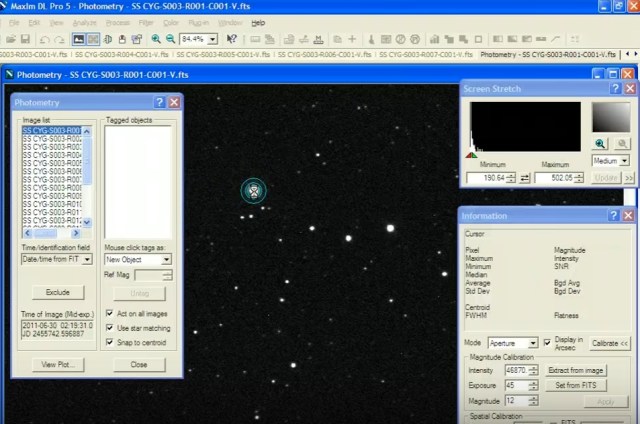Click the Magnitude value input field
Viewport: 640px width, 424px height.
coord(517,399)
